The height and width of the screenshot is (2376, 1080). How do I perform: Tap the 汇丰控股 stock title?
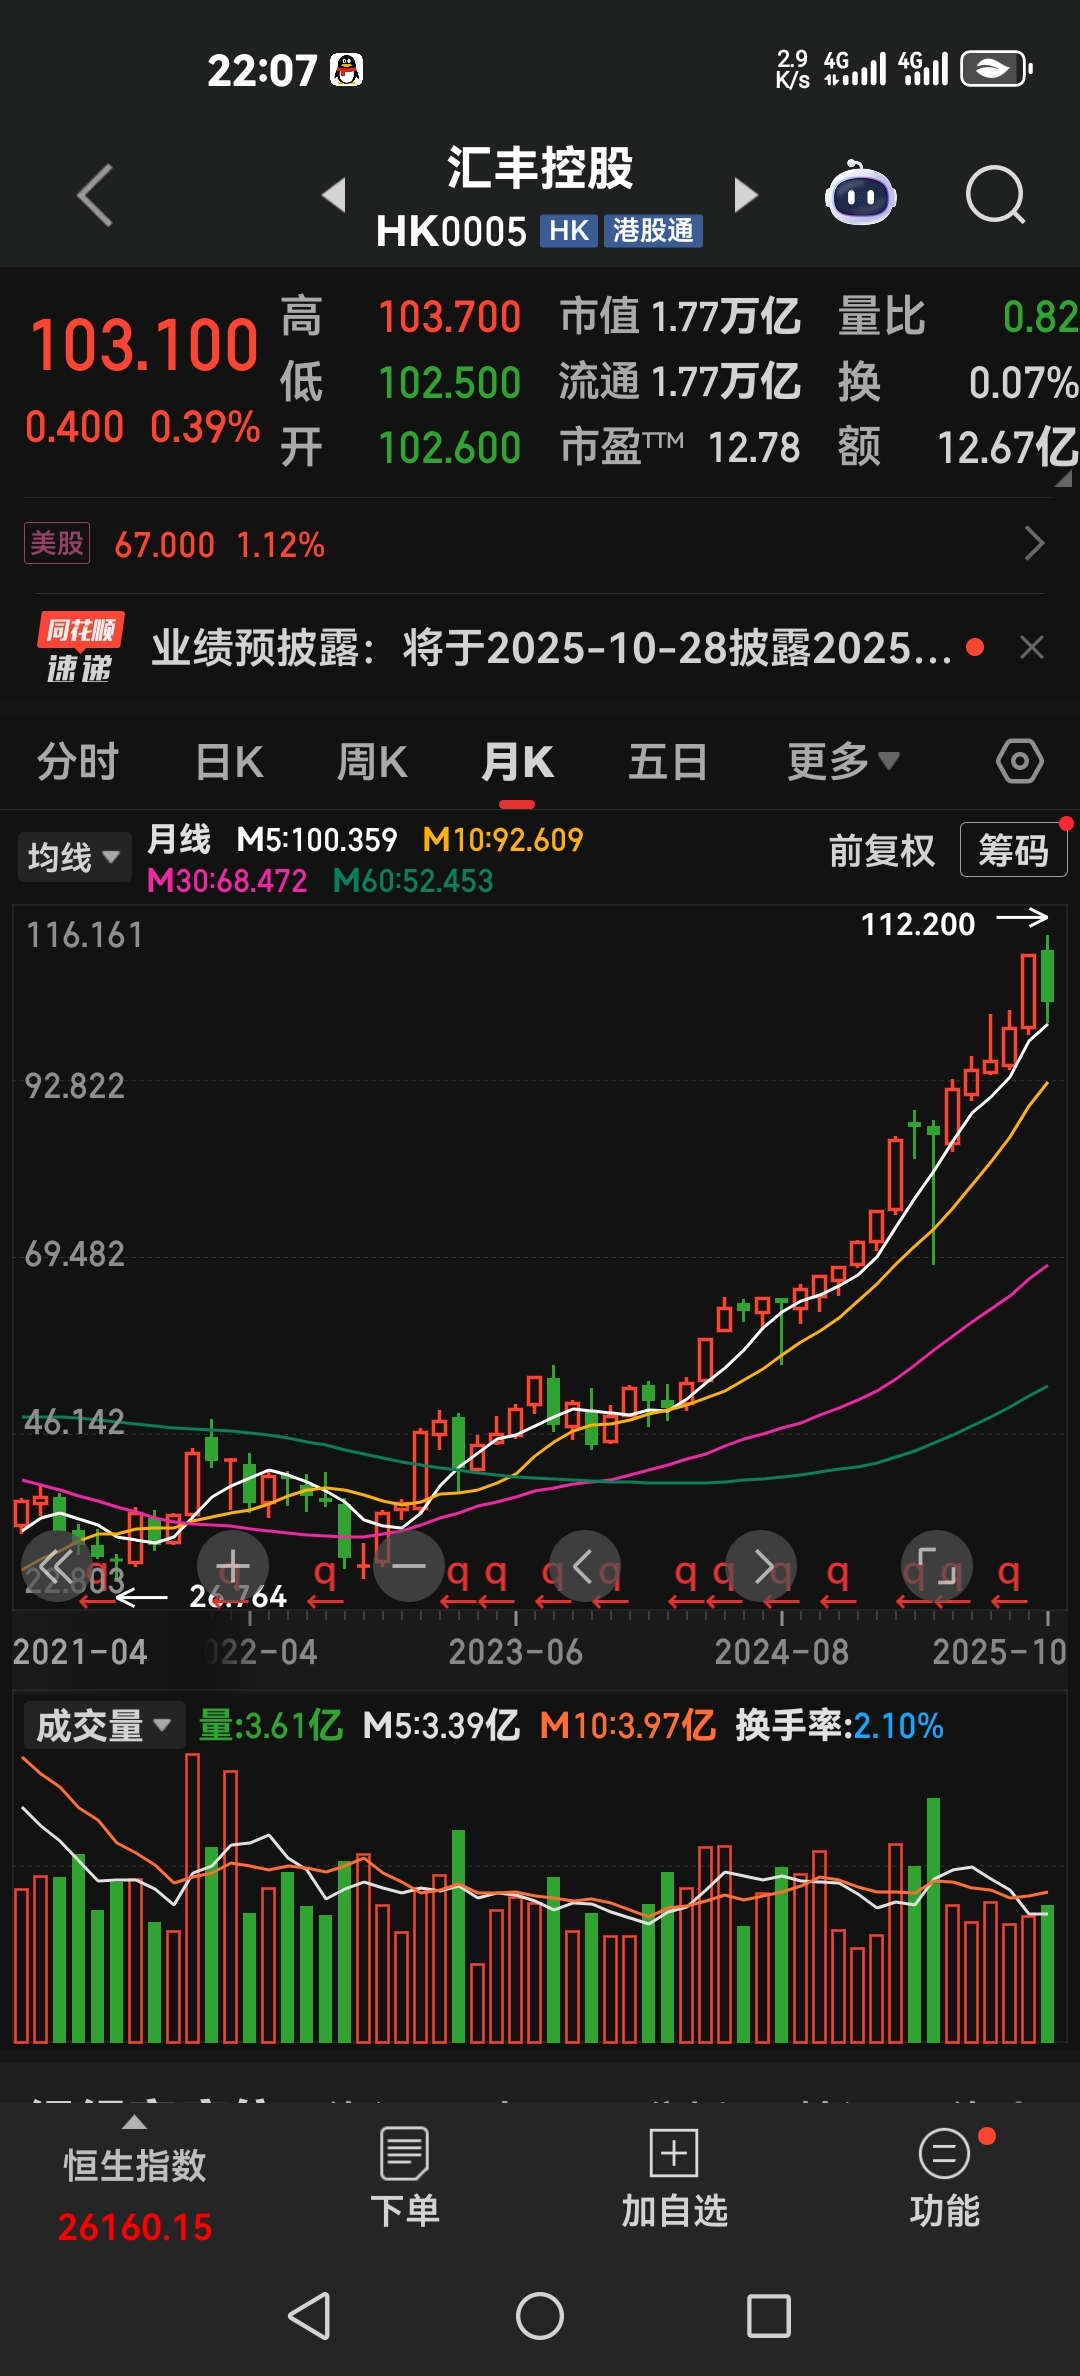tap(540, 167)
